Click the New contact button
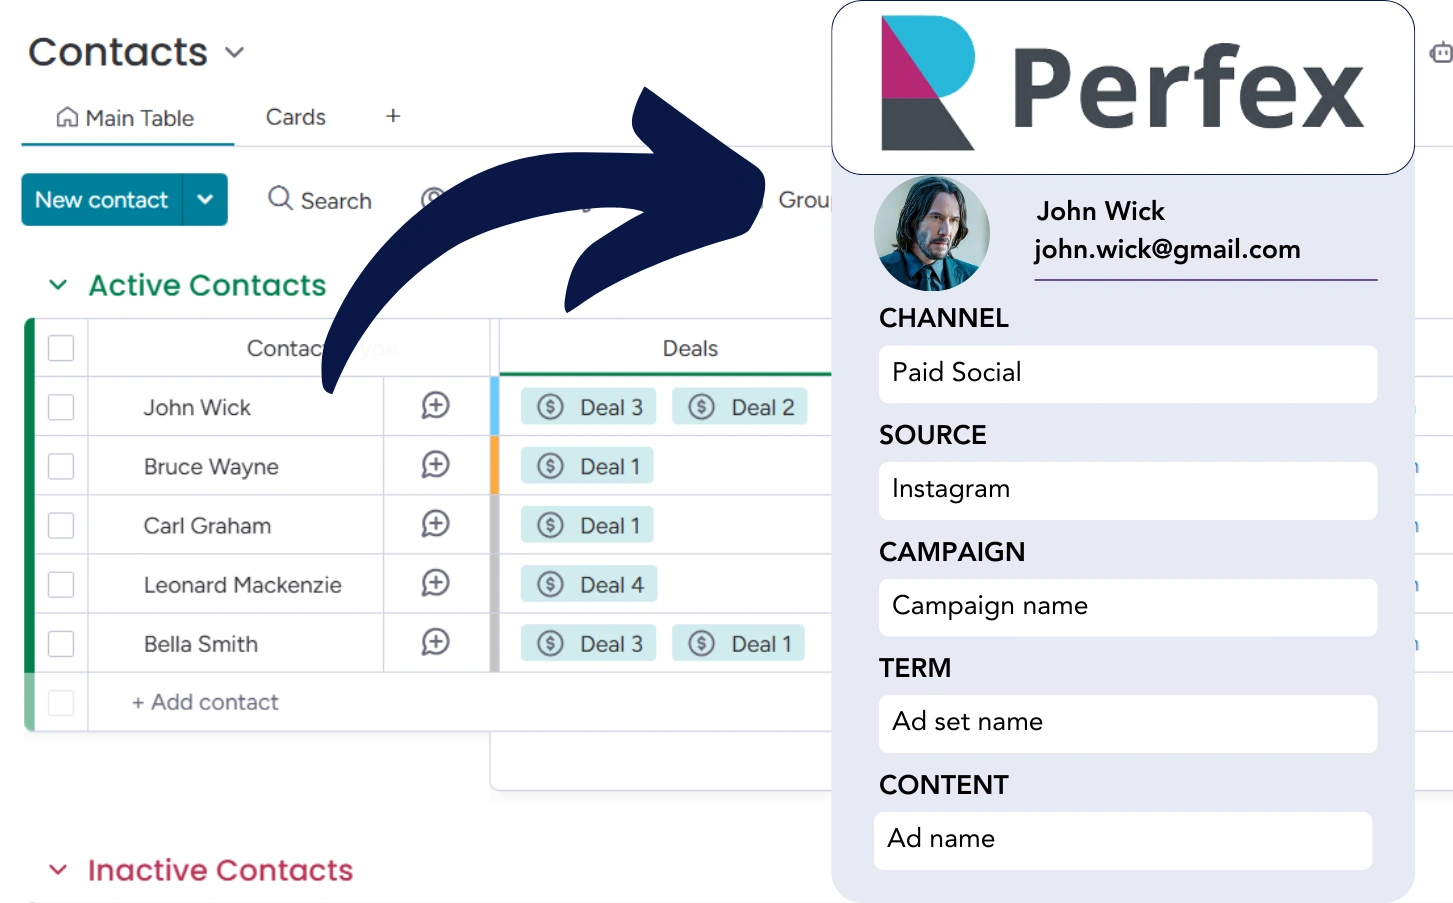The image size is (1453, 903). [102, 199]
